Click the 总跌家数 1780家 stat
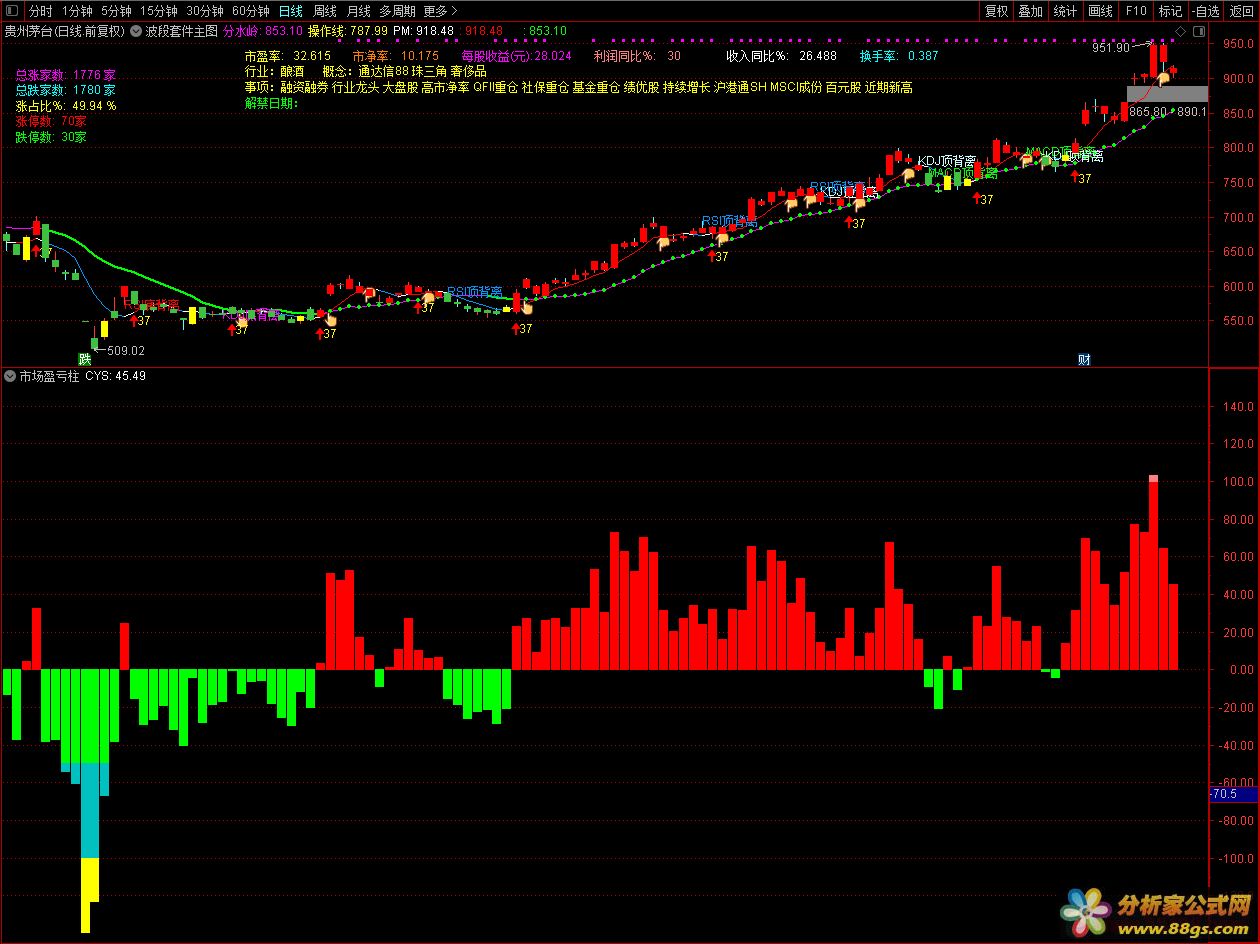This screenshot has height=944, width=1260. 66,90
